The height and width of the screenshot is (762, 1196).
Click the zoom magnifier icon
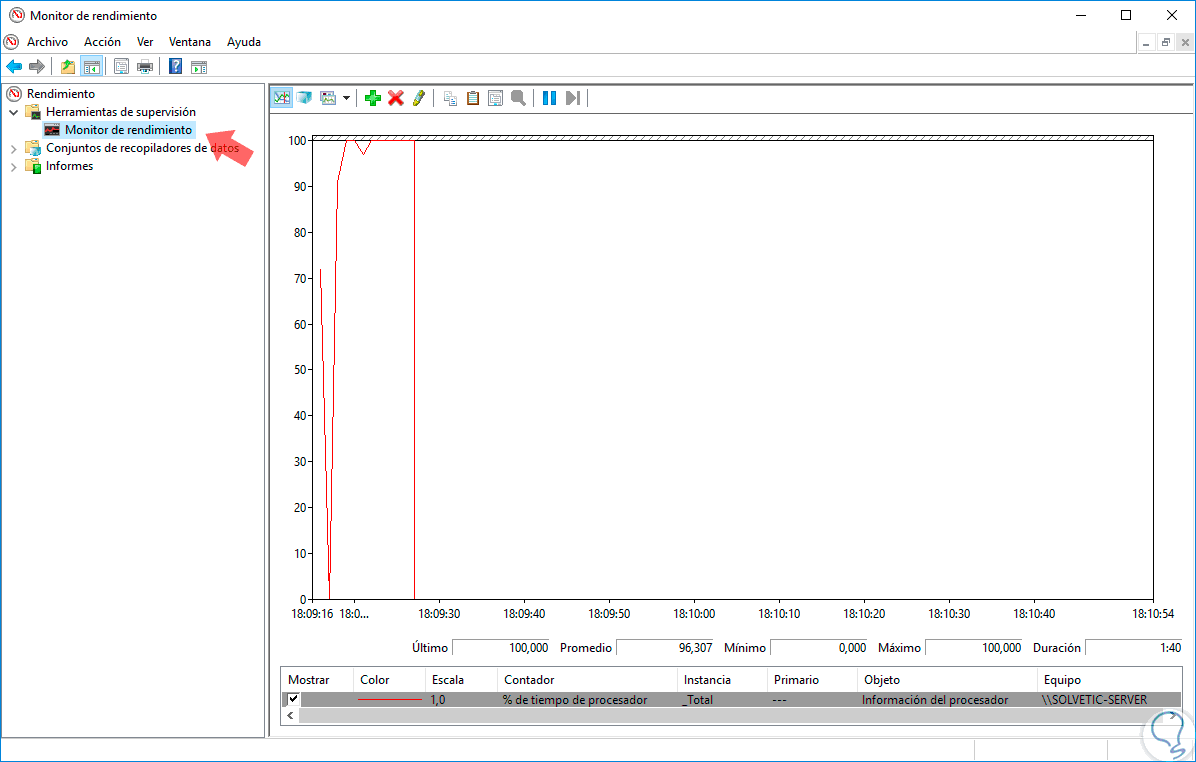coord(519,98)
